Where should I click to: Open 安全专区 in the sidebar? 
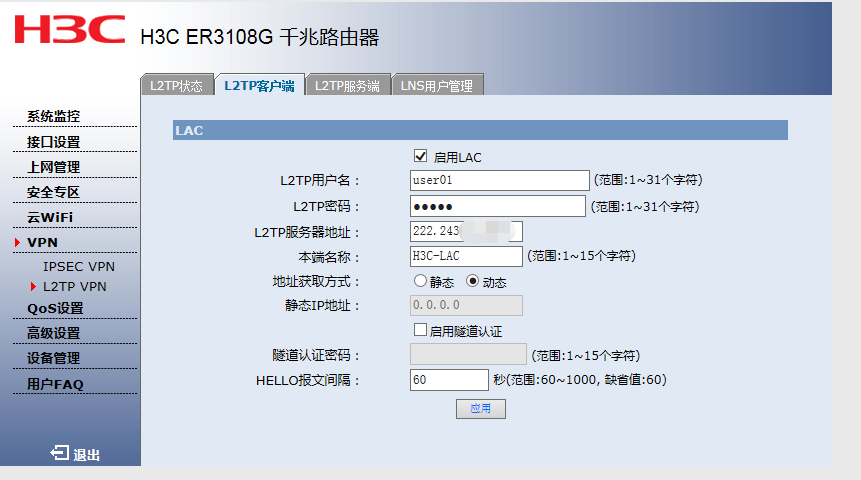53,192
